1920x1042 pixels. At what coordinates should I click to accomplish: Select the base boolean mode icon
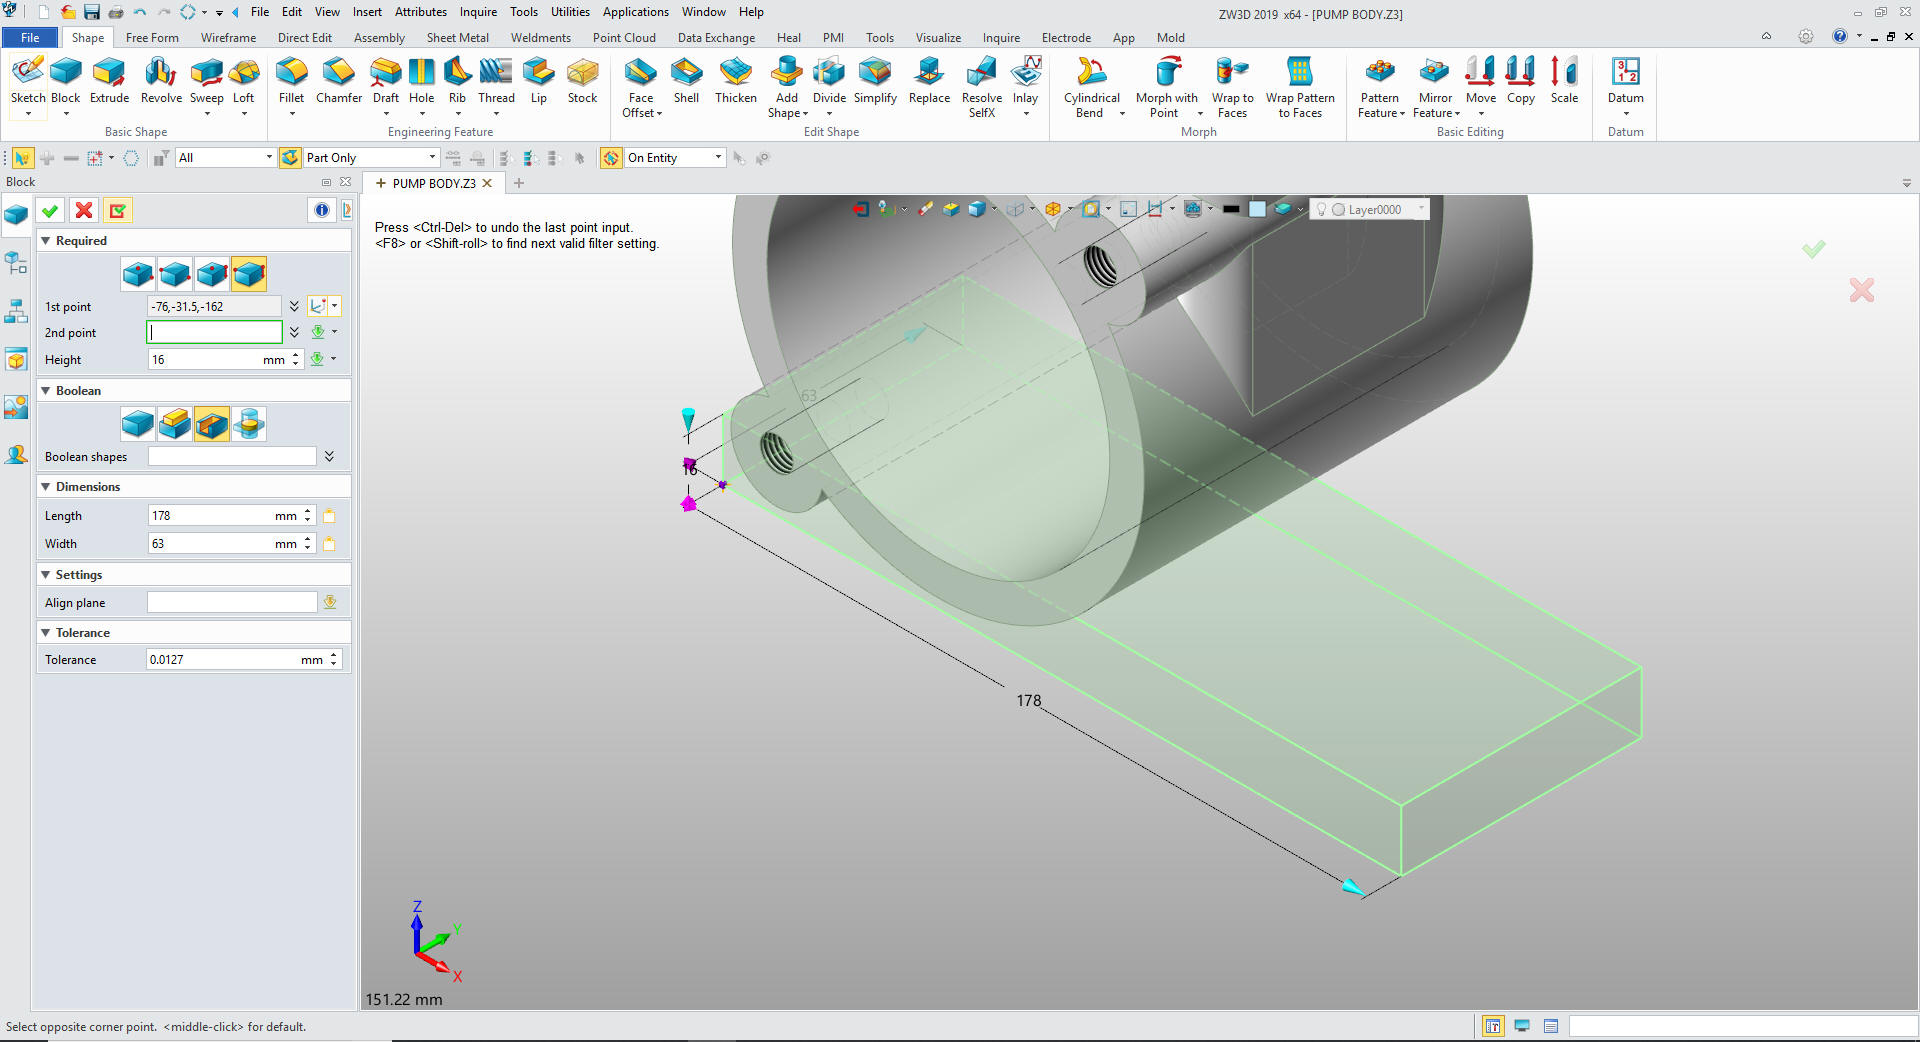(138, 424)
